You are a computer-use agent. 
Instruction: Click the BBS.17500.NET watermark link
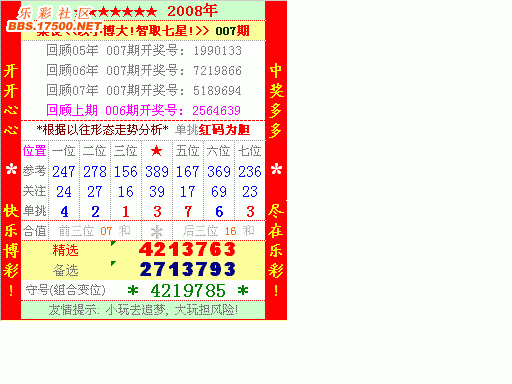[x=54, y=26]
